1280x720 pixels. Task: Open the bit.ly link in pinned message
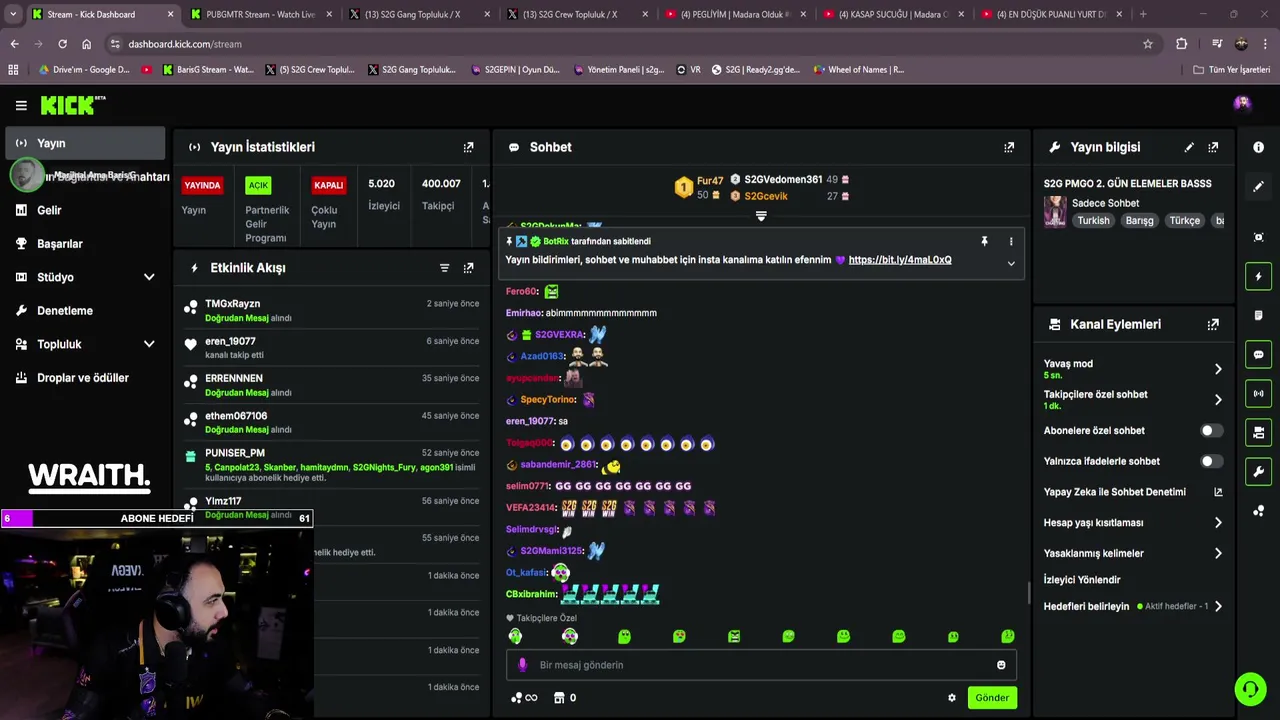pyautogui.click(x=900, y=260)
